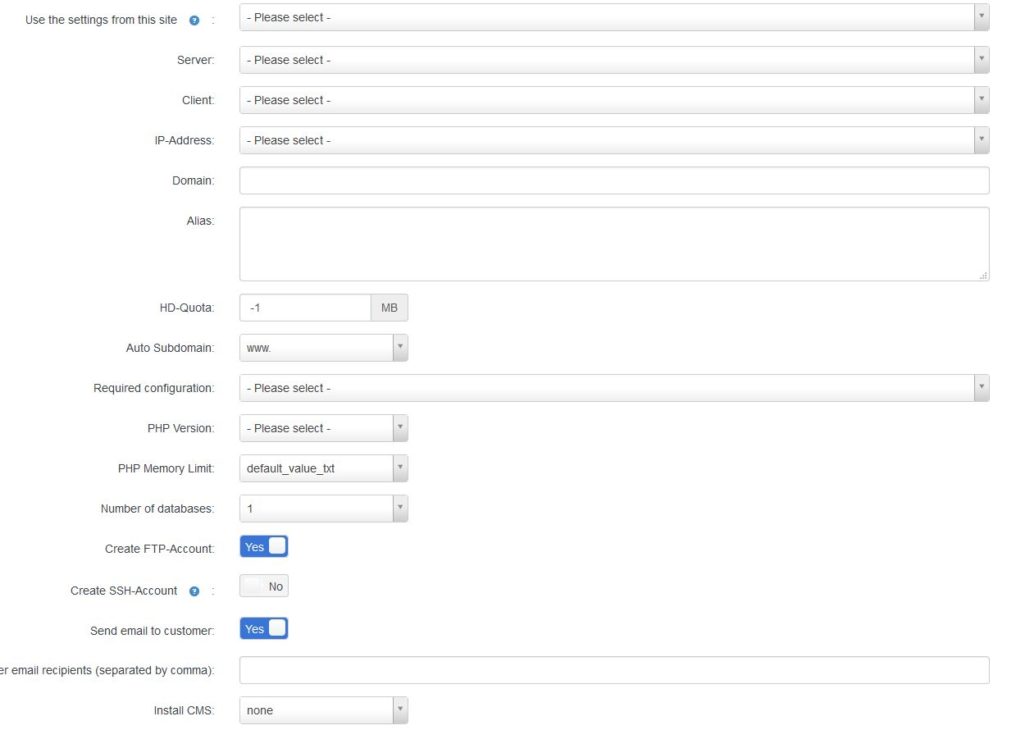Open 'Use the settings from this site' dropdown

click(x=614, y=18)
